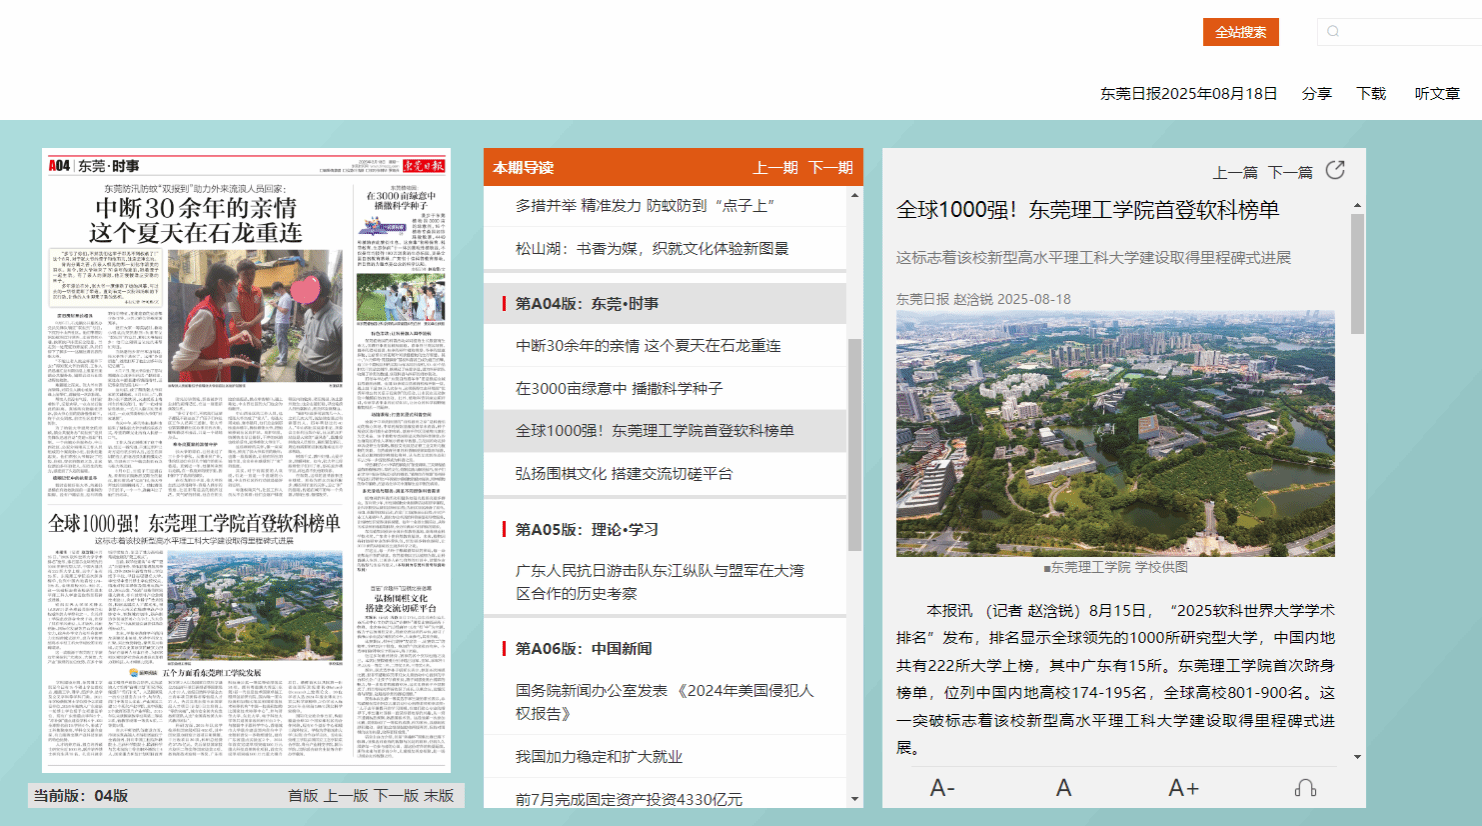Image resolution: width=1482 pixels, height=826 pixels.
Task: Go to 下一版 below the newspaper page
Action: [x=396, y=795]
